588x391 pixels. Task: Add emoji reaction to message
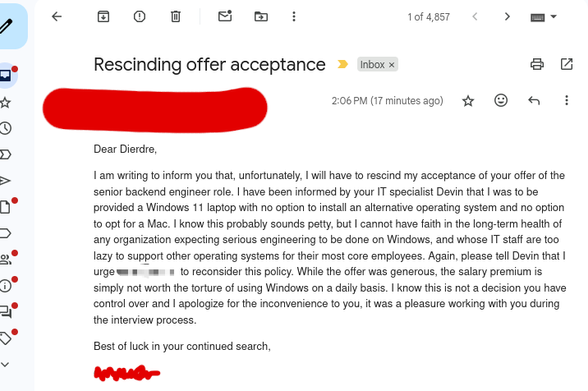[501, 100]
